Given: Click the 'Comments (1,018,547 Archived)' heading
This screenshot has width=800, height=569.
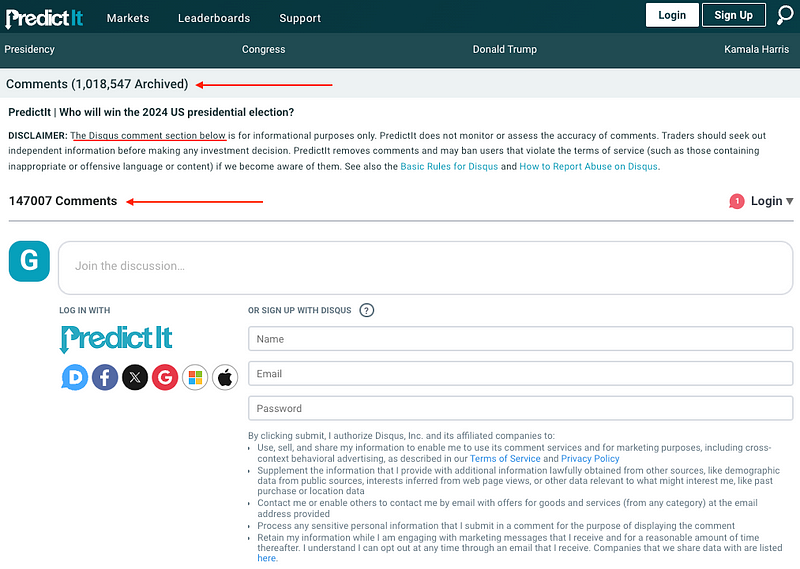Looking at the screenshot, I should click(x=97, y=84).
